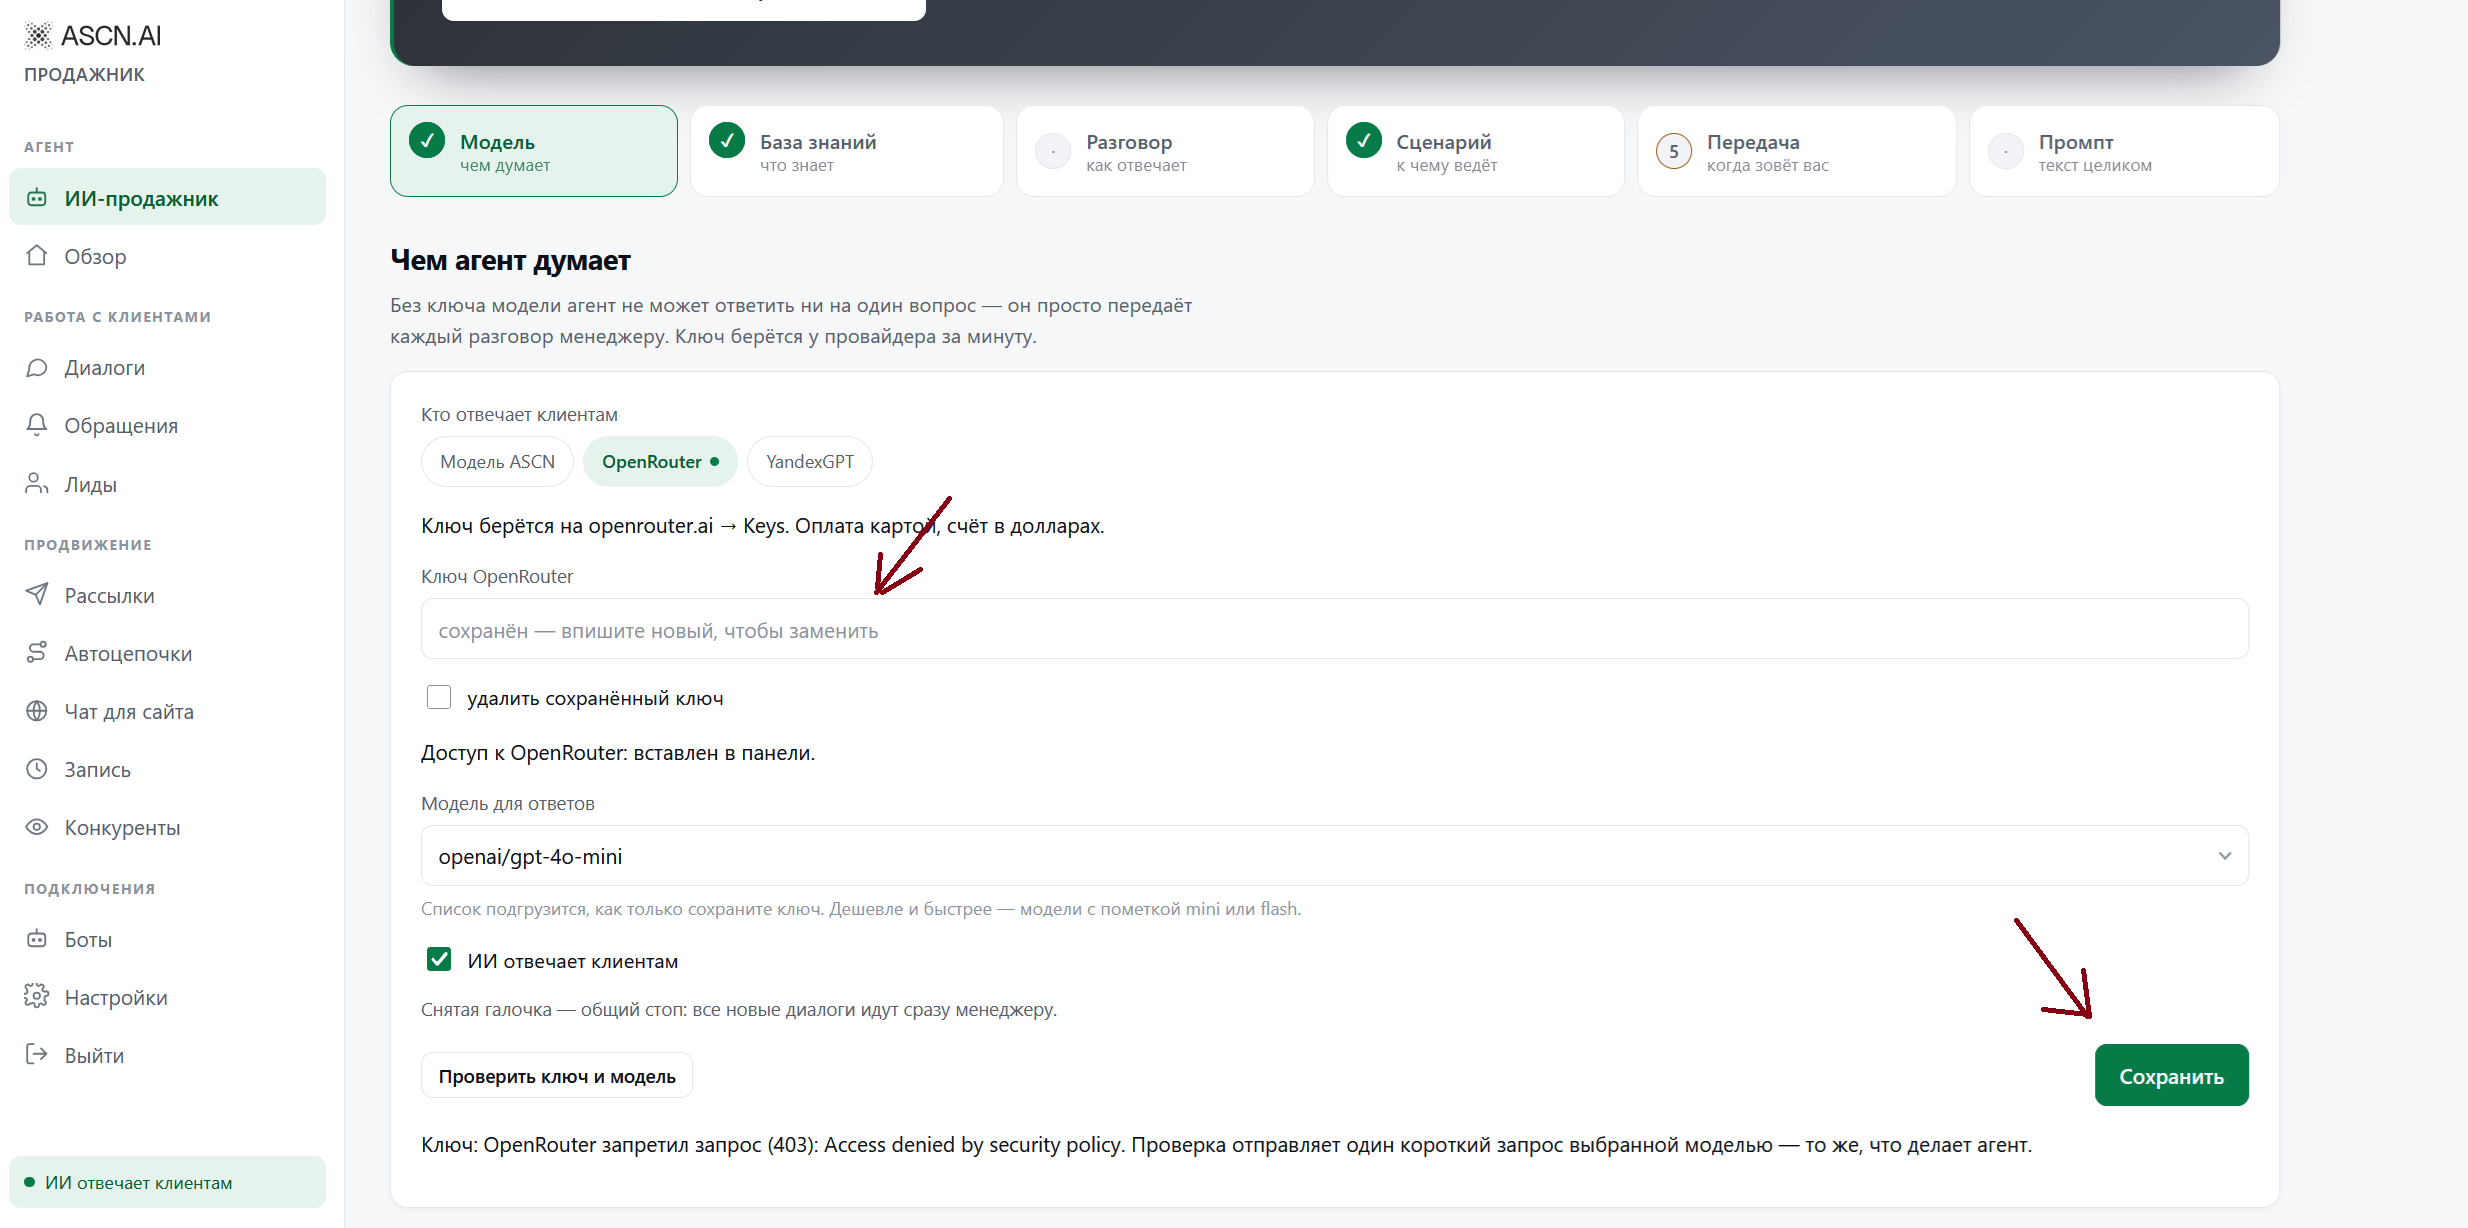
Task: Click the green checkmark on Модель step
Action: pyautogui.click(x=427, y=141)
